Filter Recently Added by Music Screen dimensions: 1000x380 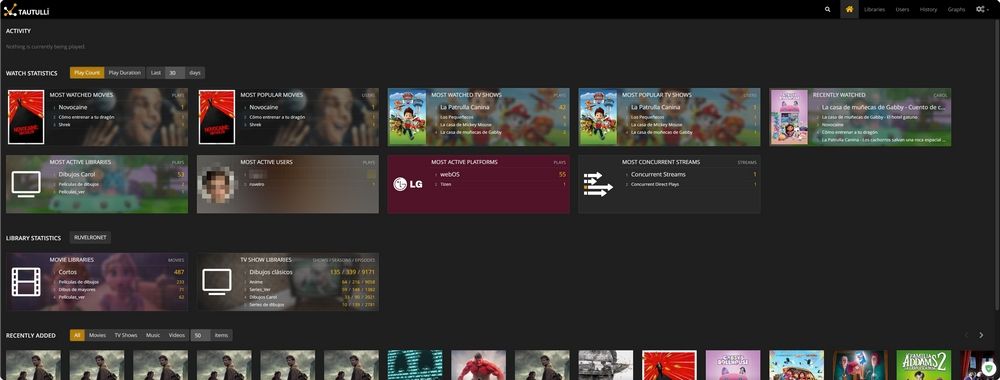(x=153, y=335)
